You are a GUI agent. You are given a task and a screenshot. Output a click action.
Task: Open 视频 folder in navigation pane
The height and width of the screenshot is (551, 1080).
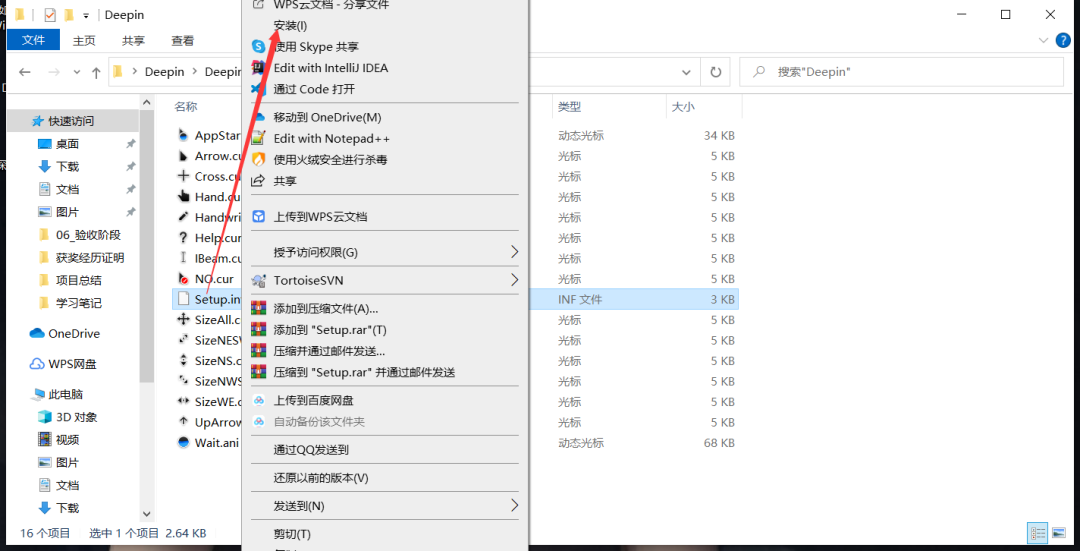[68, 440]
